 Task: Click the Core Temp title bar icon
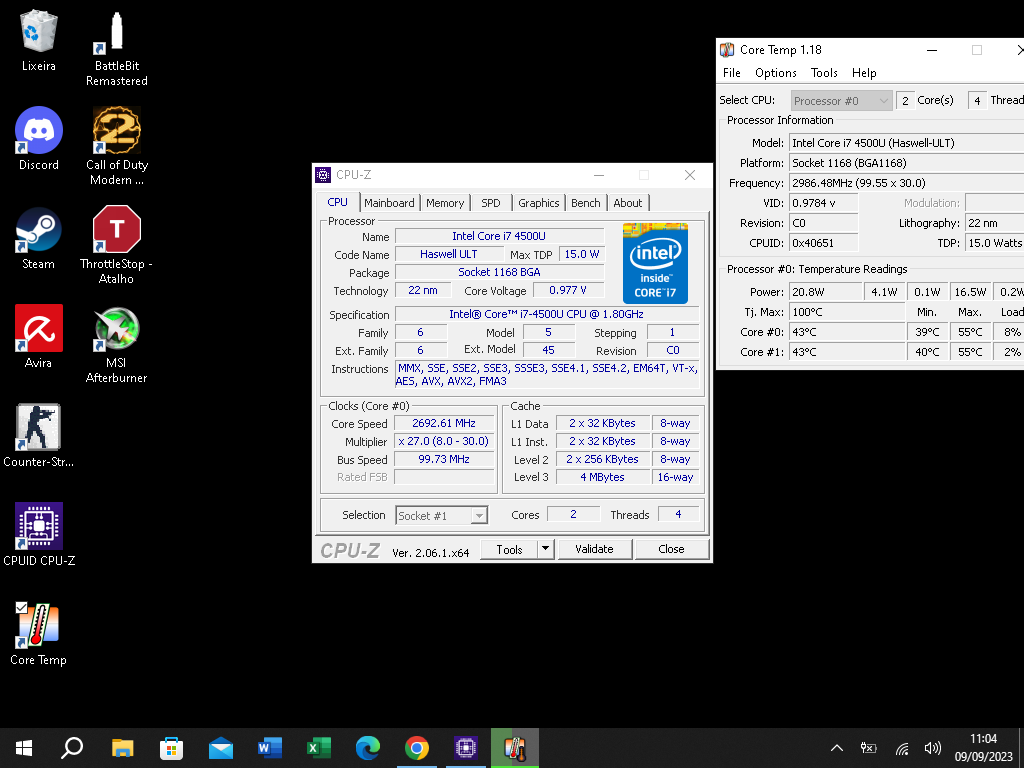(727, 50)
